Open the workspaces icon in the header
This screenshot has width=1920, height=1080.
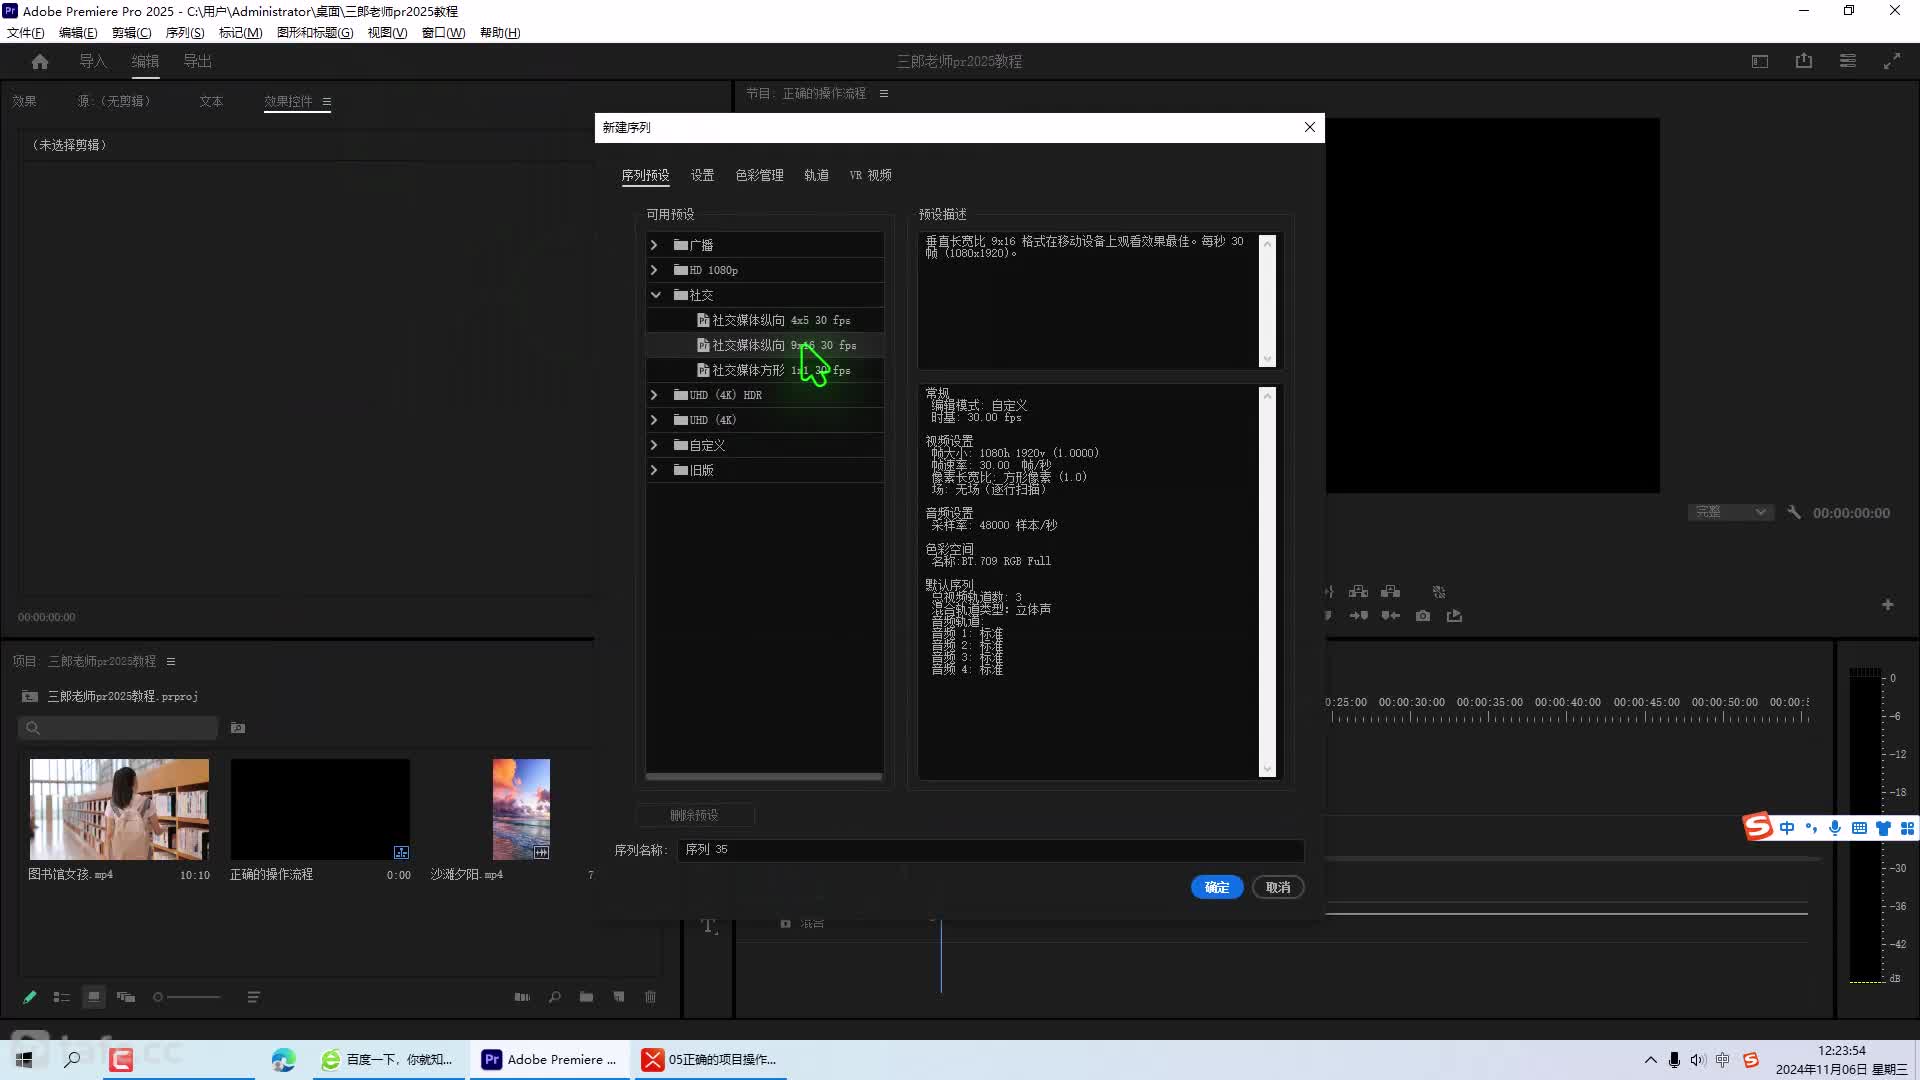pyautogui.click(x=1760, y=61)
